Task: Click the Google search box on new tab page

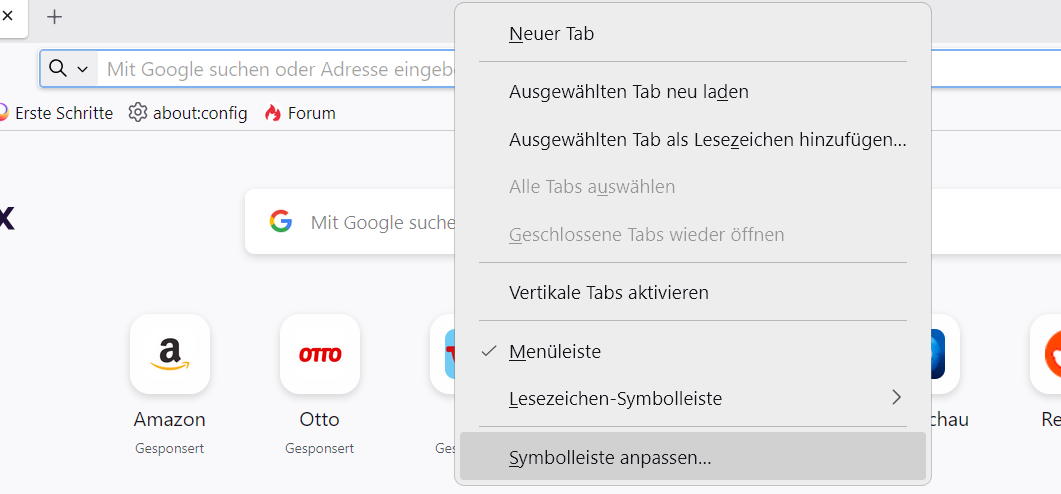Action: pos(380,222)
